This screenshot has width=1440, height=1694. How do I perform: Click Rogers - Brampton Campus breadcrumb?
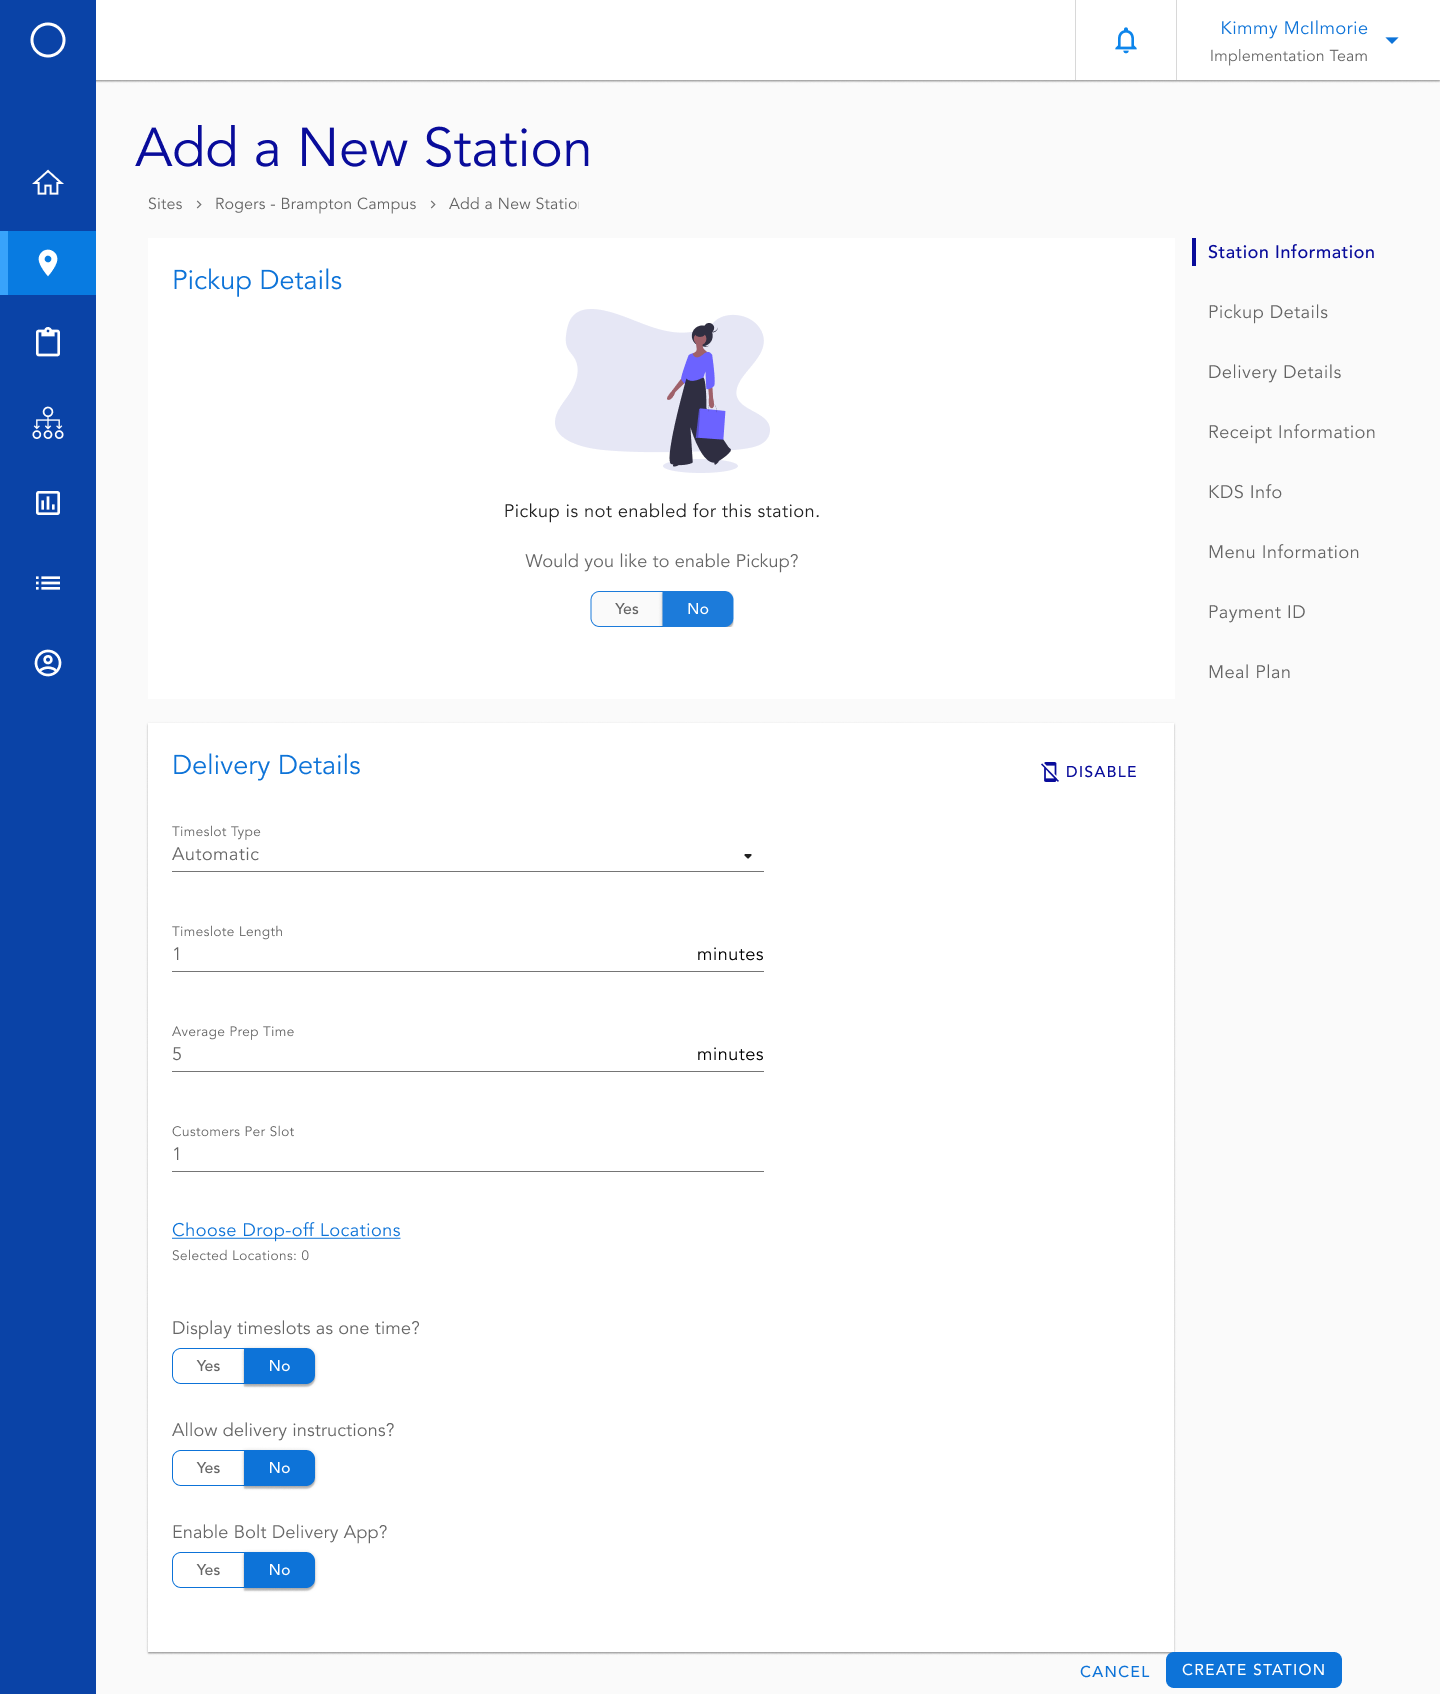pos(316,204)
